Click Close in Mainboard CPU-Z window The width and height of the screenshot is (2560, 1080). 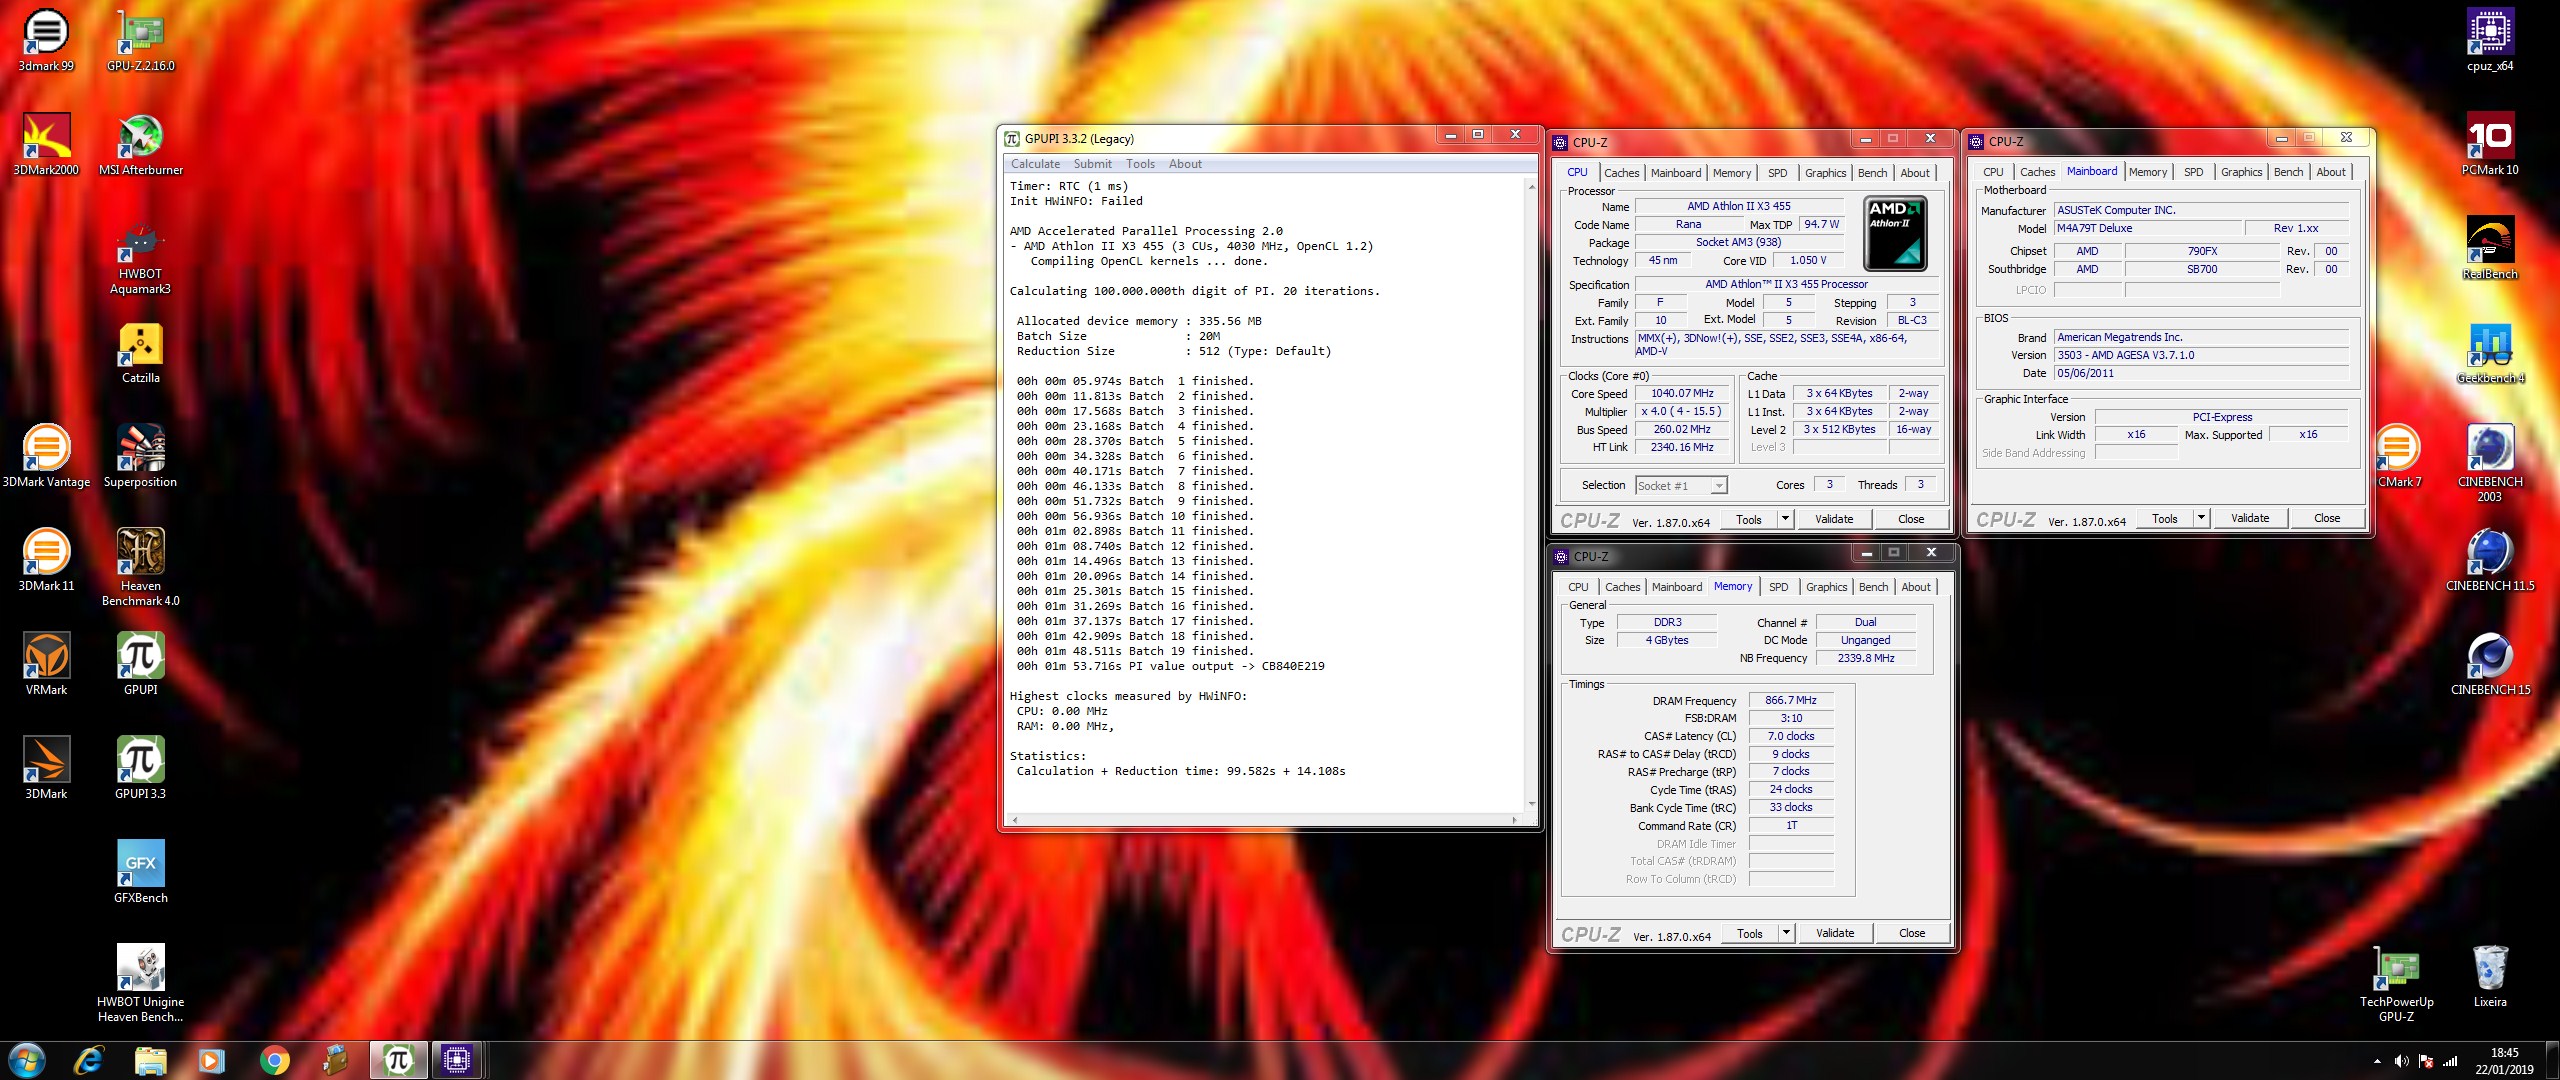click(2327, 518)
